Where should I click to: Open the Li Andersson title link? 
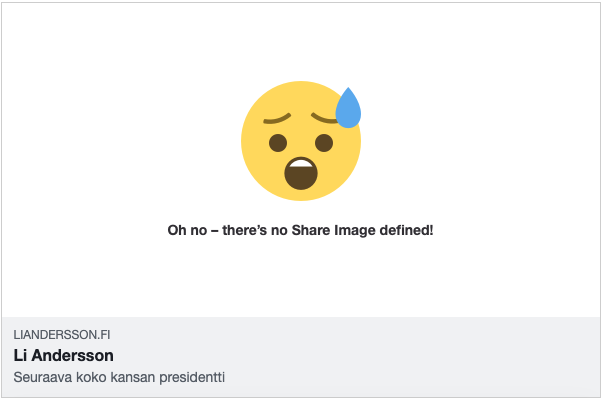point(63,355)
